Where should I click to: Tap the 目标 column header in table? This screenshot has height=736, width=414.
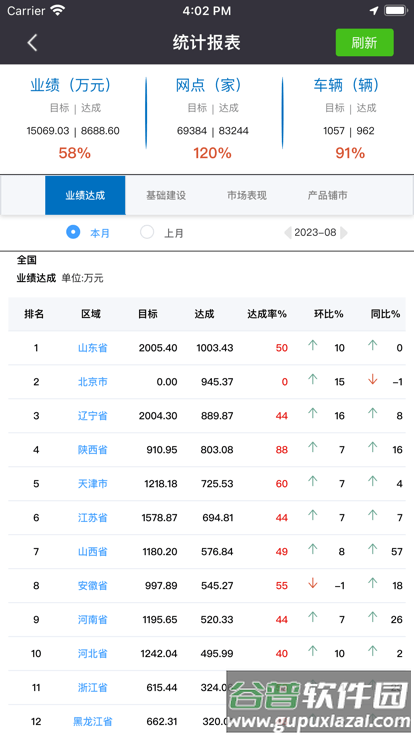point(148,314)
